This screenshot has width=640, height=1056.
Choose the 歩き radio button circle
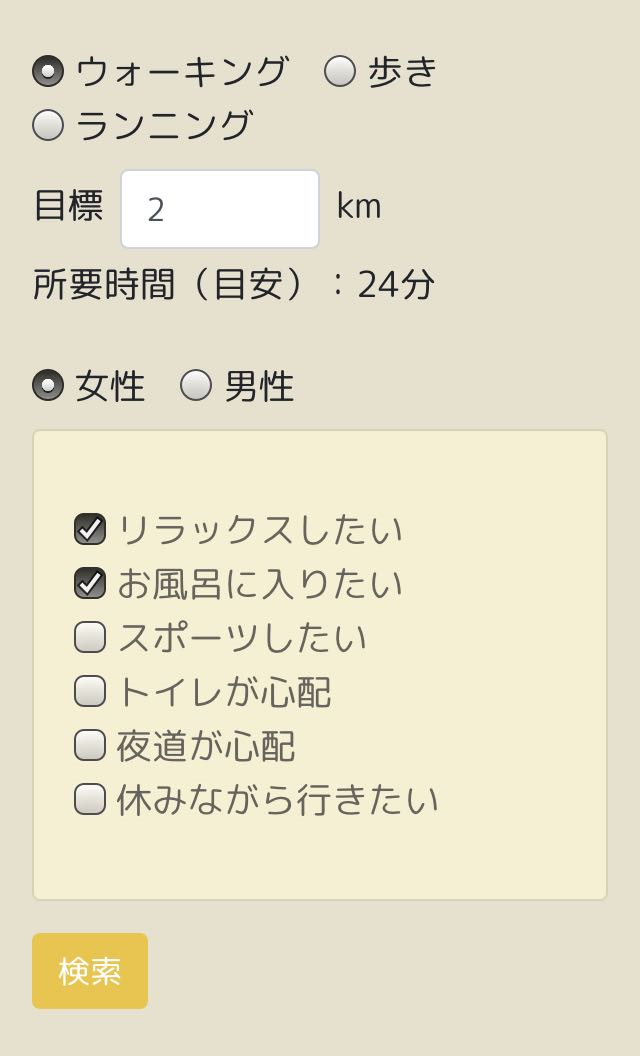[x=340, y=71]
